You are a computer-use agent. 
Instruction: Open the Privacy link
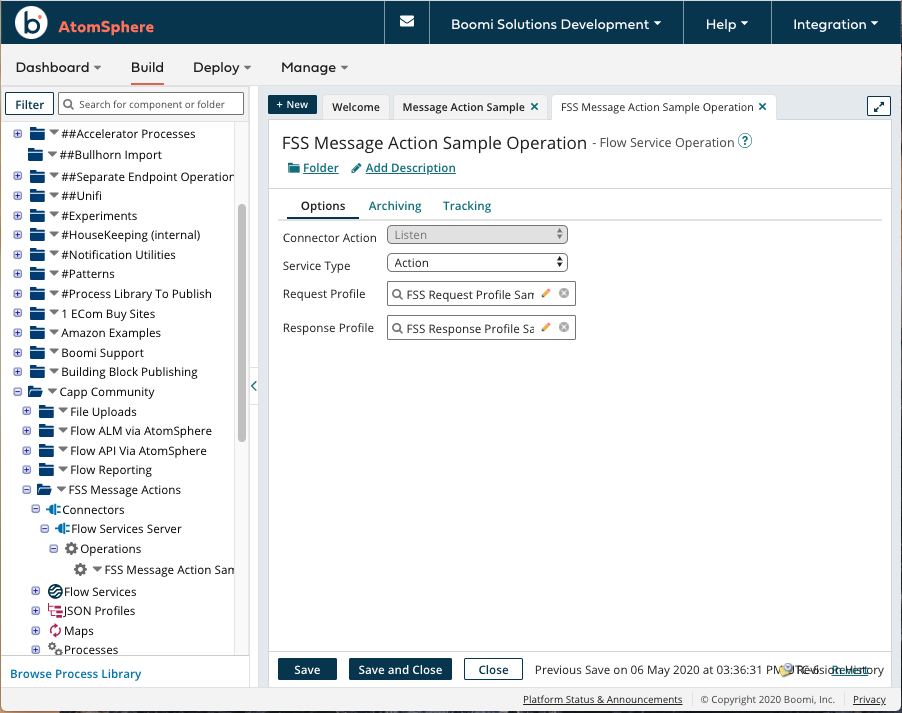point(869,699)
